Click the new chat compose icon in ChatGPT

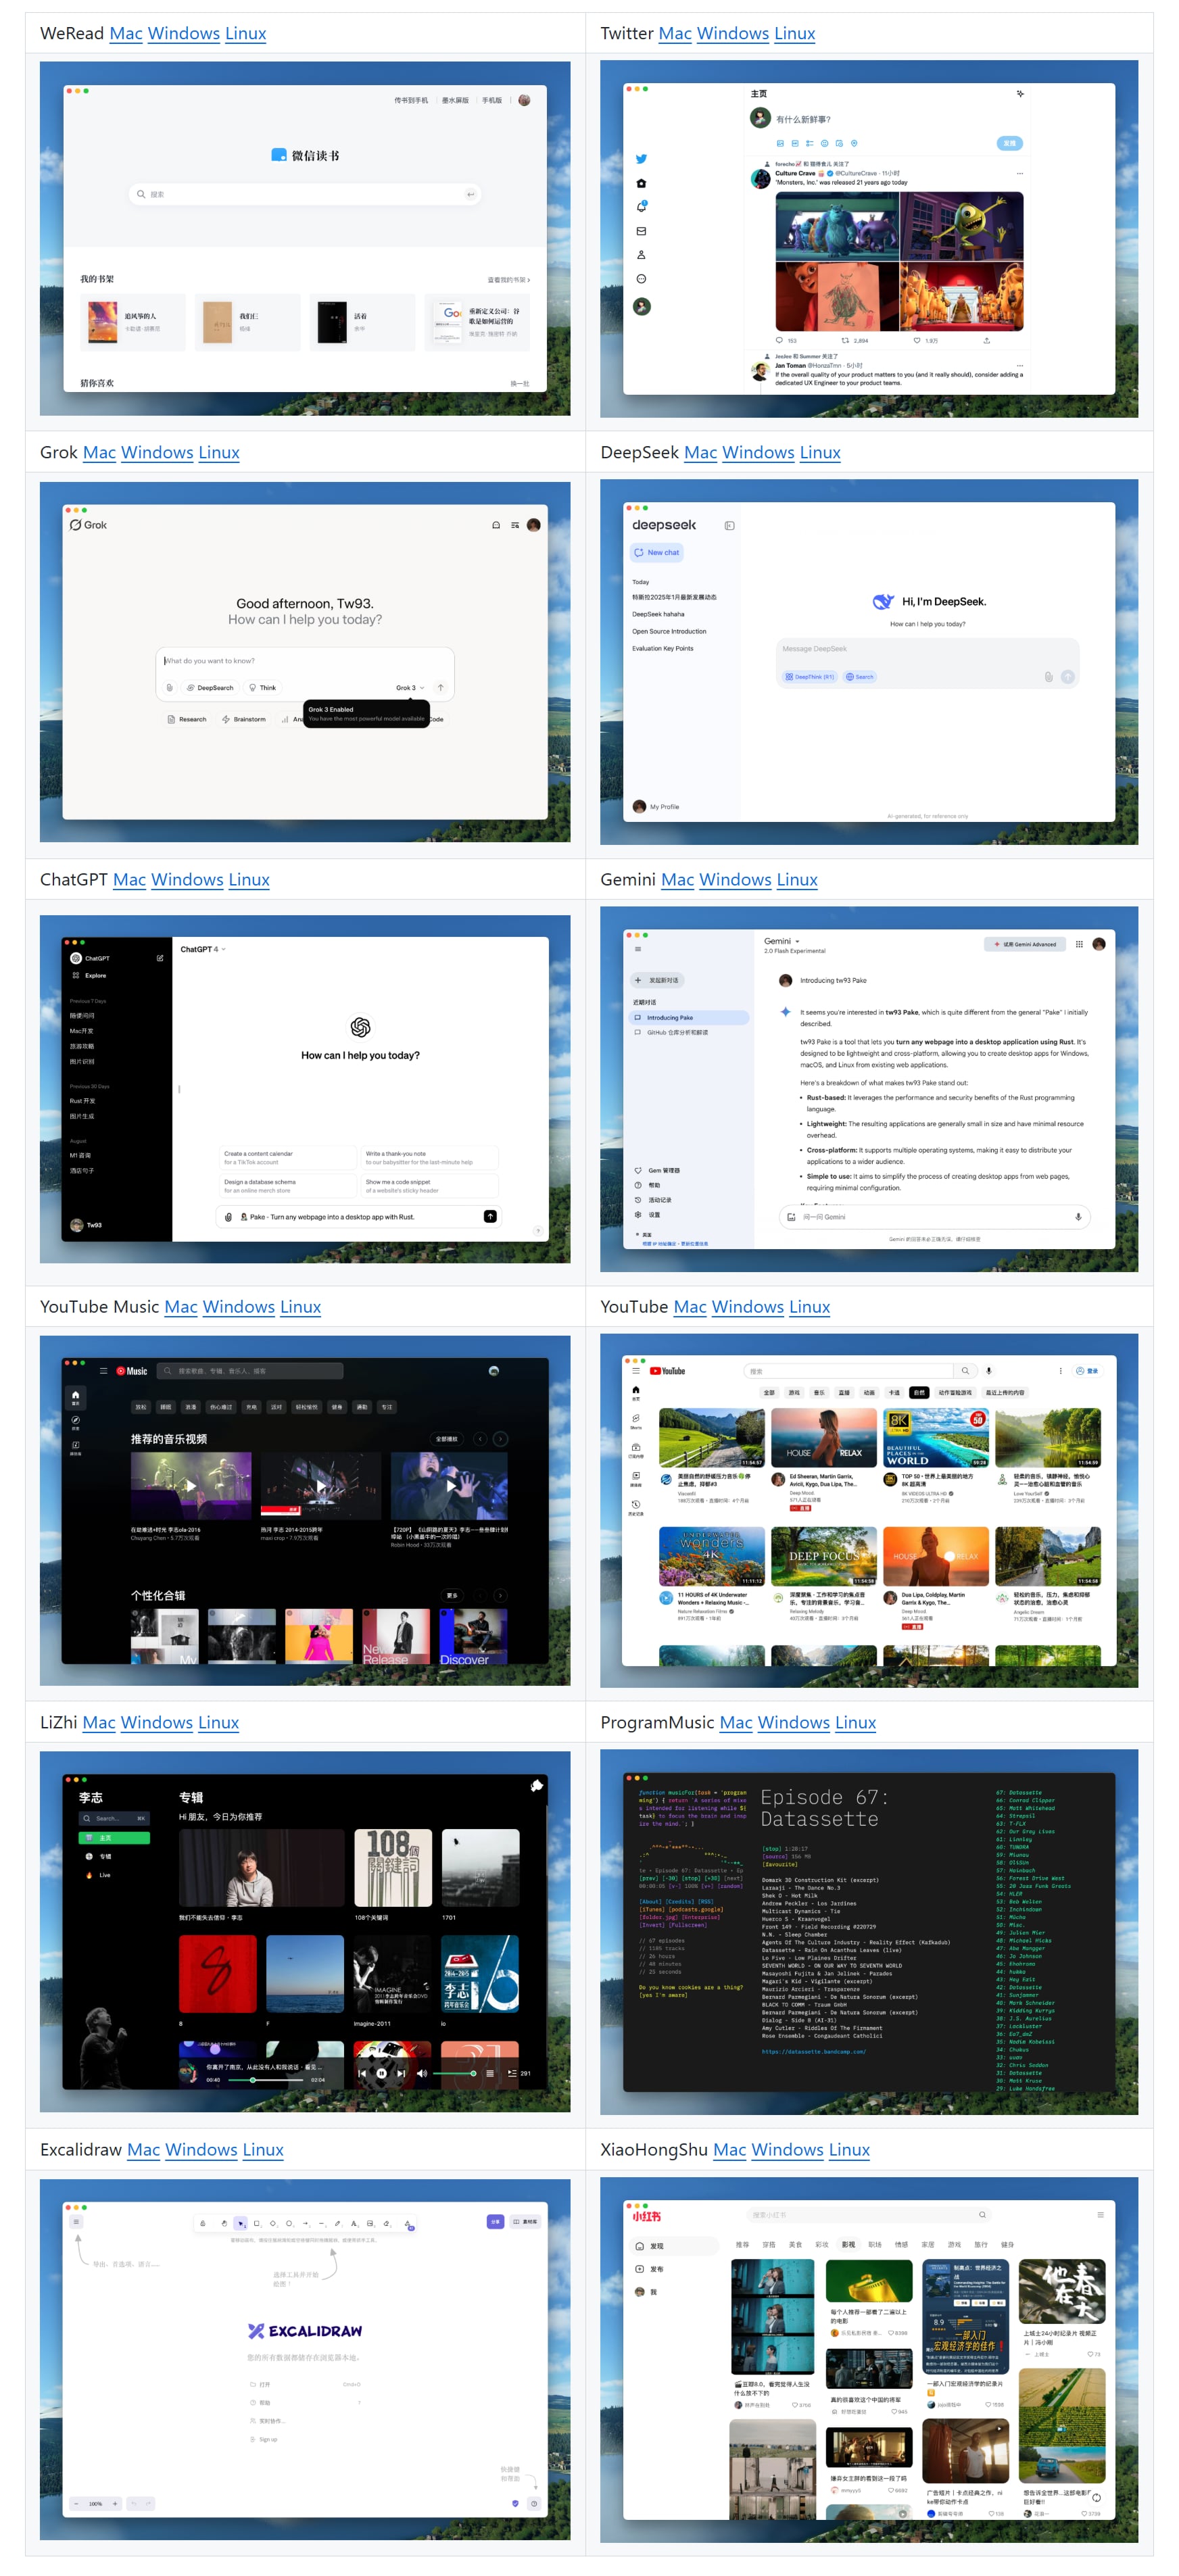click(x=160, y=958)
